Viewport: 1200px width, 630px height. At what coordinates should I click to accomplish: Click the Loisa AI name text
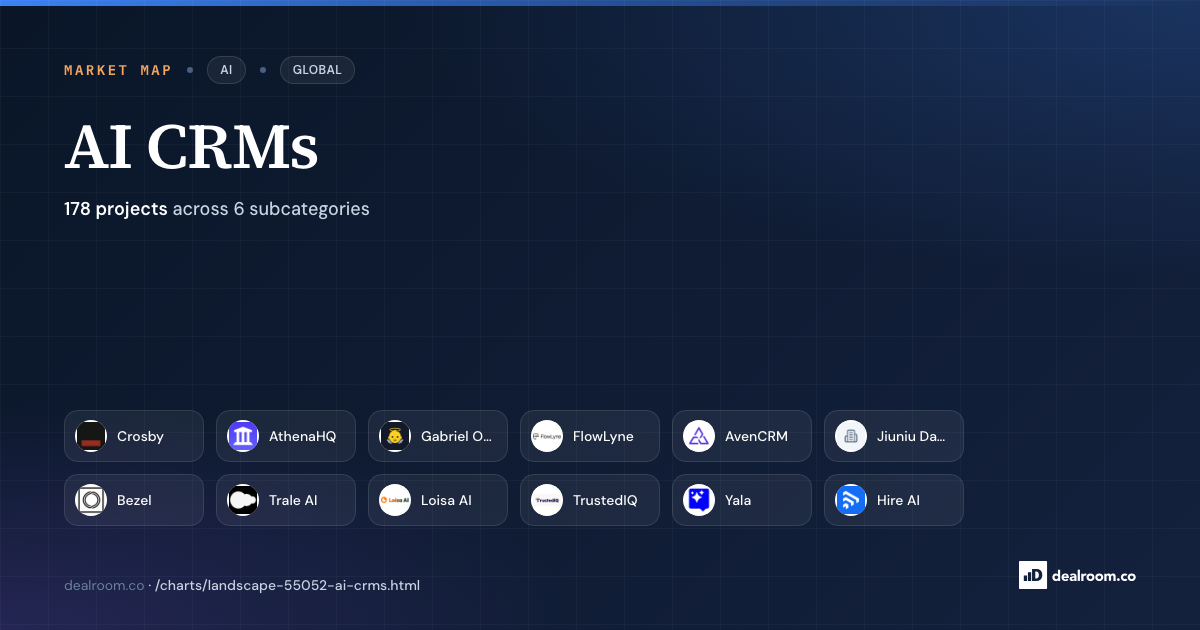point(446,500)
